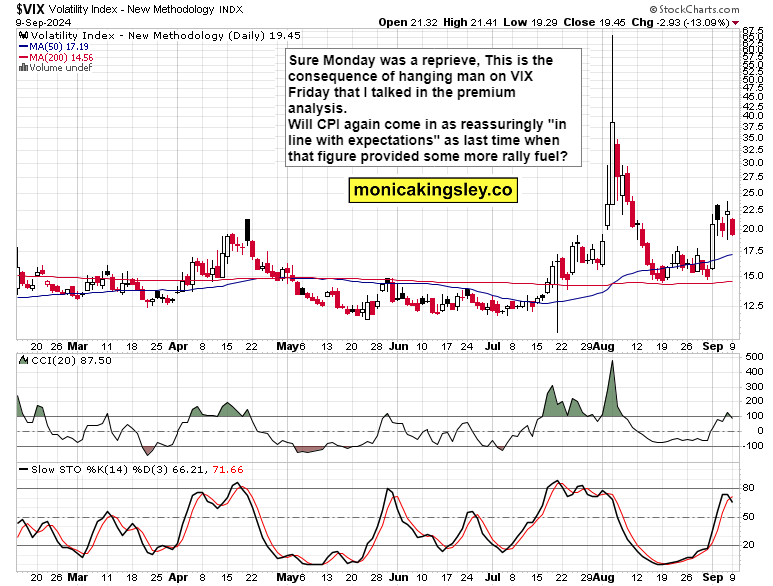The image size is (773, 586).
Task: Click the CCI peak near 500 in August
Action: click(612, 362)
